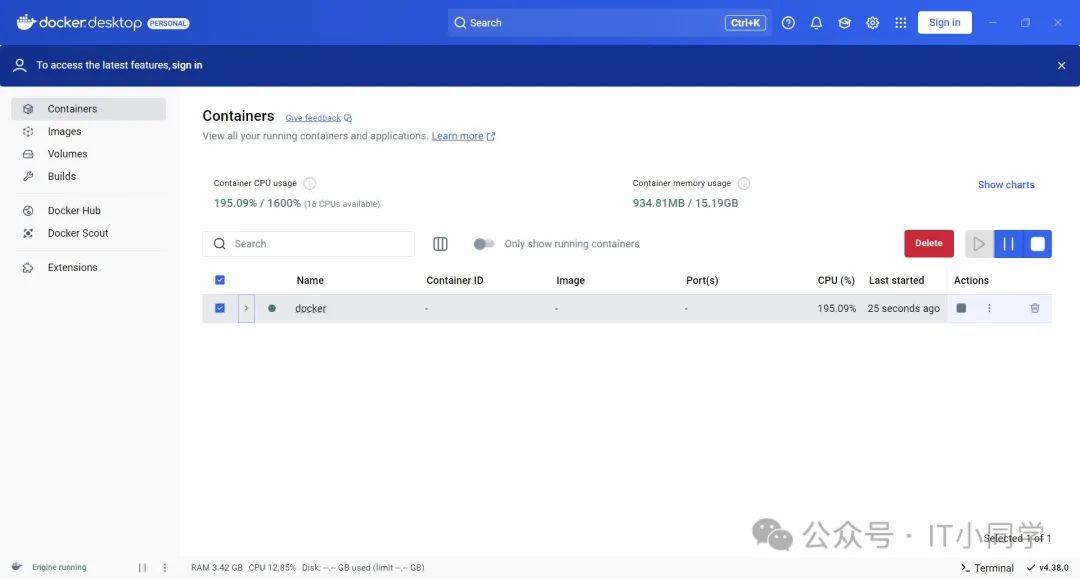Open the help icon in header

[x=788, y=23]
